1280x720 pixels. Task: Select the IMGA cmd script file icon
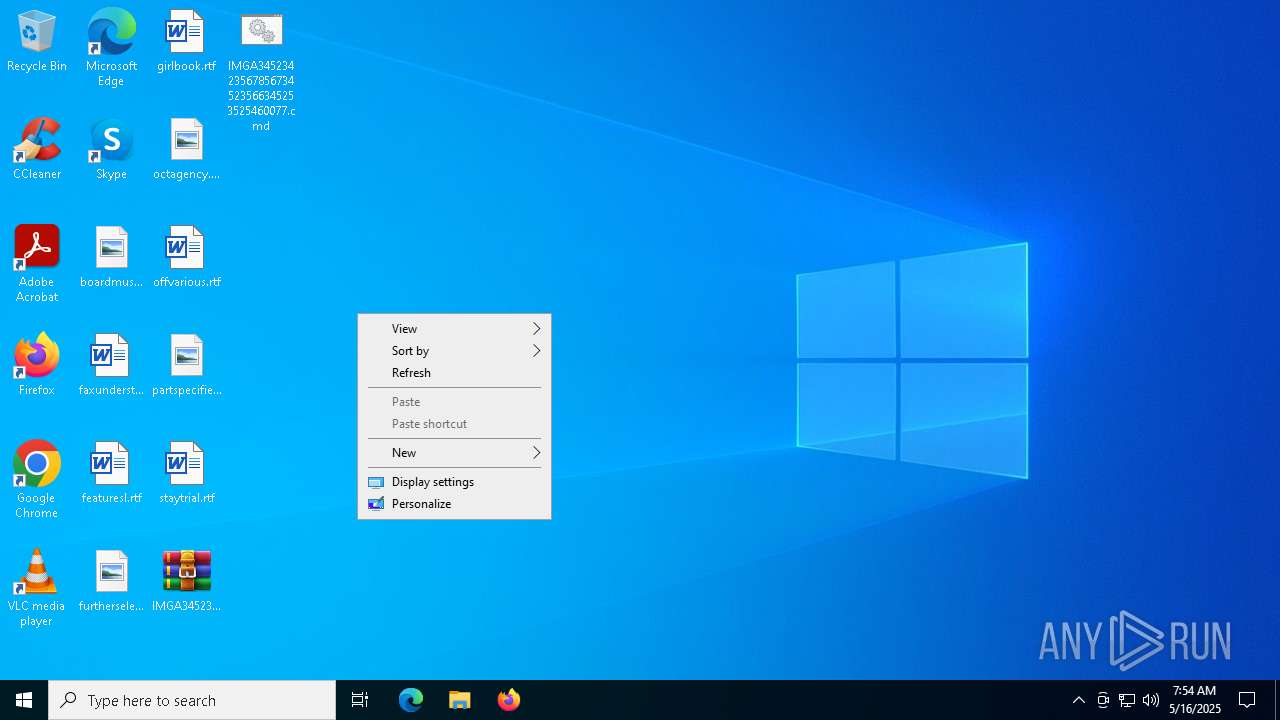[261, 72]
